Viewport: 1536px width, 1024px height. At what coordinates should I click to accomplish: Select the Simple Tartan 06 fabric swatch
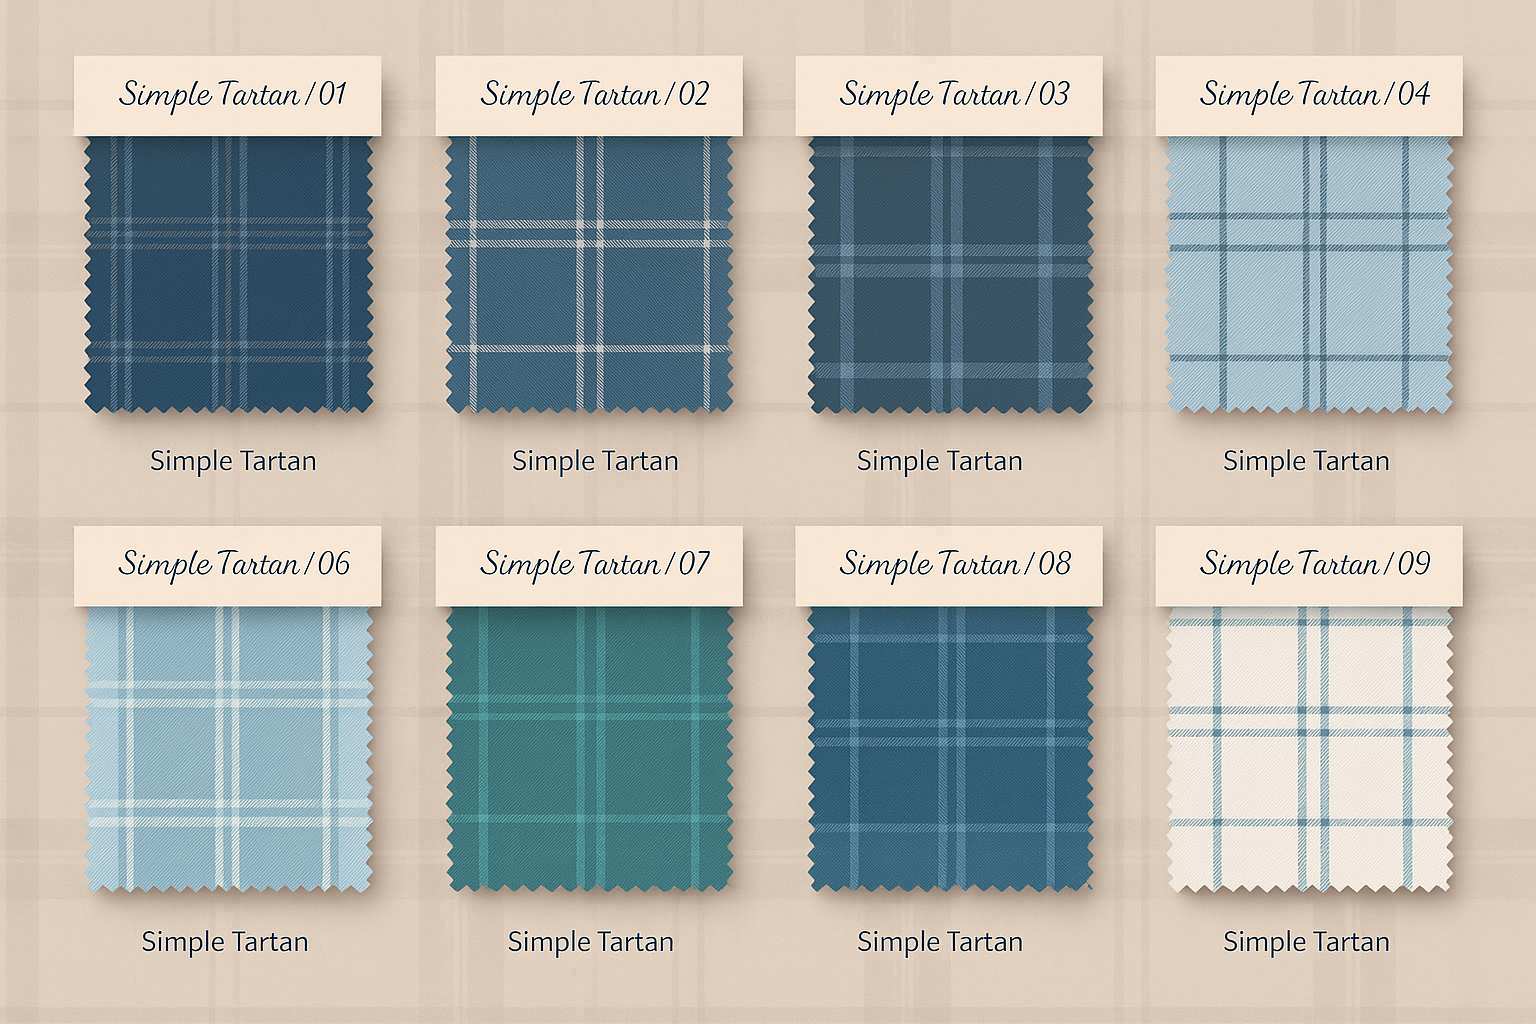coord(228,748)
